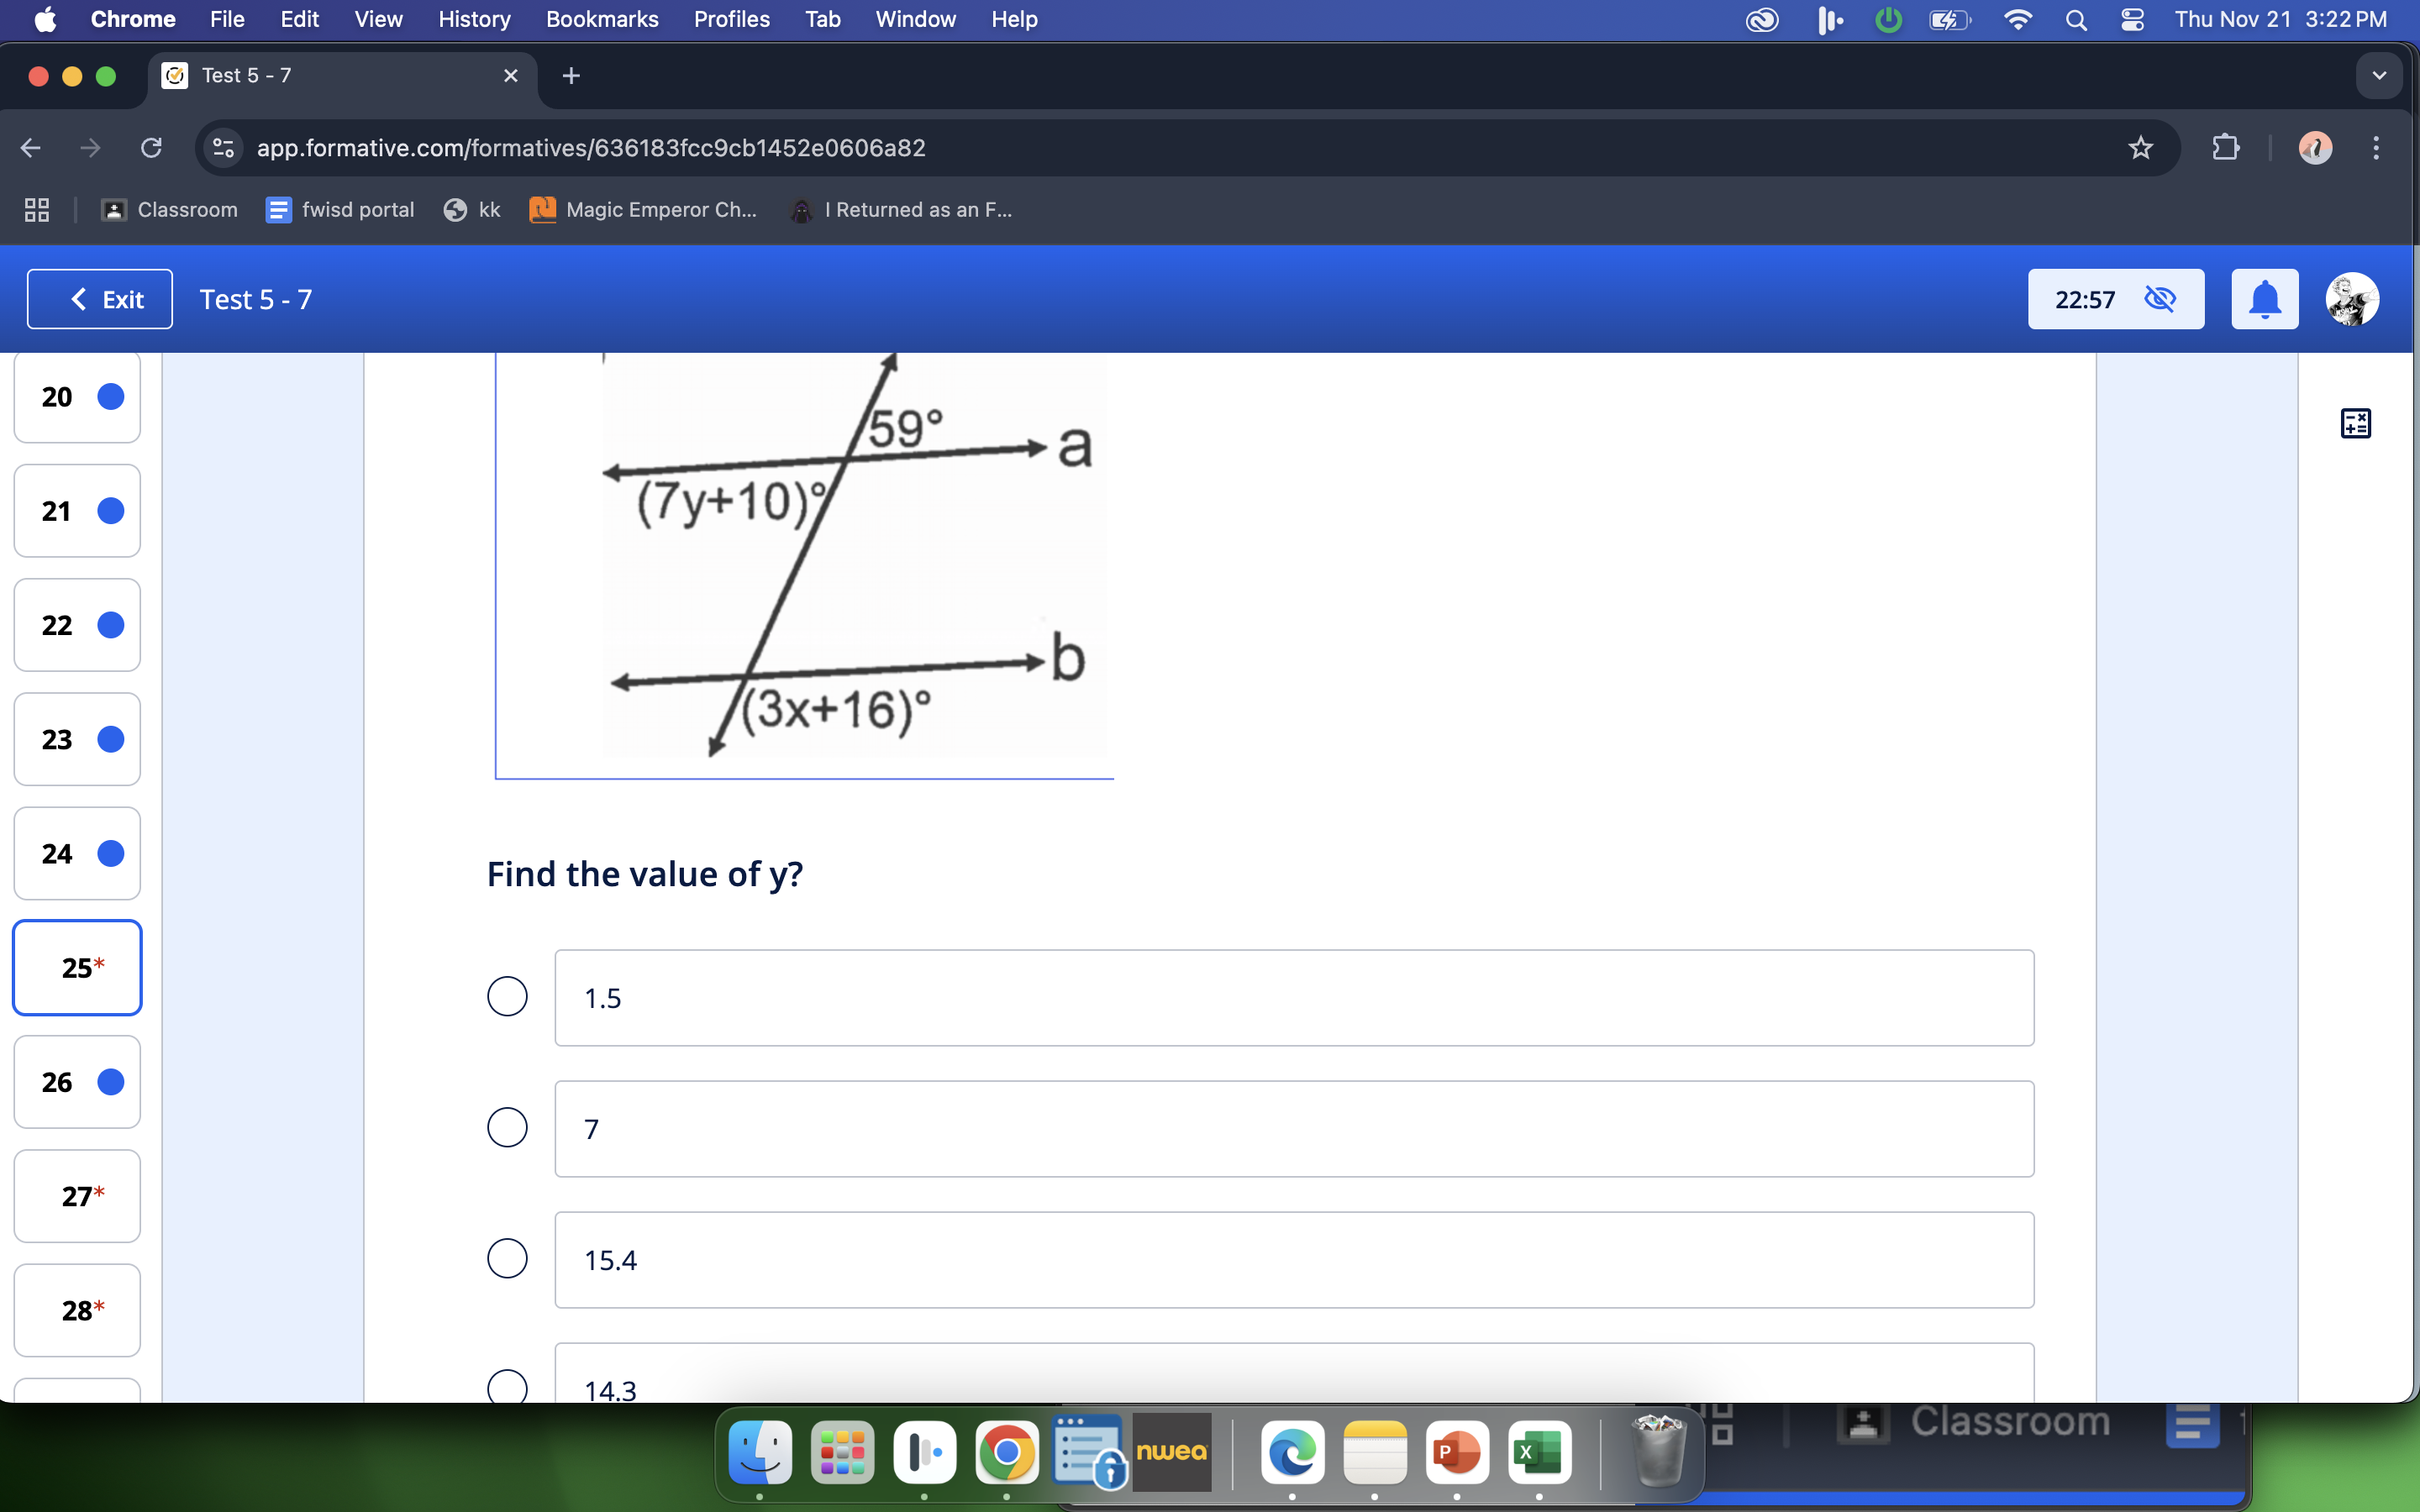Open kk bookmark
This screenshot has width=2420, height=1512.
(x=472, y=210)
